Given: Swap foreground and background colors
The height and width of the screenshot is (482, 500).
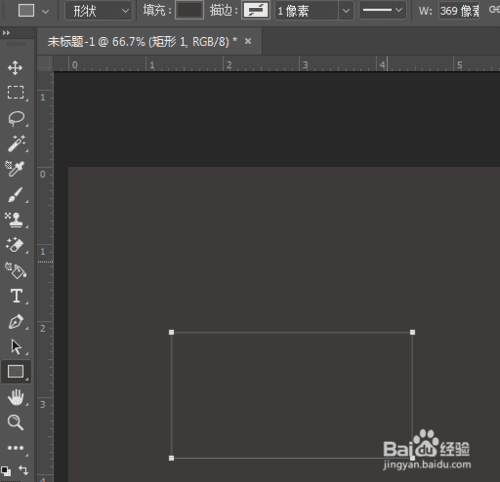Looking at the screenshot, I should coord(23,470).
